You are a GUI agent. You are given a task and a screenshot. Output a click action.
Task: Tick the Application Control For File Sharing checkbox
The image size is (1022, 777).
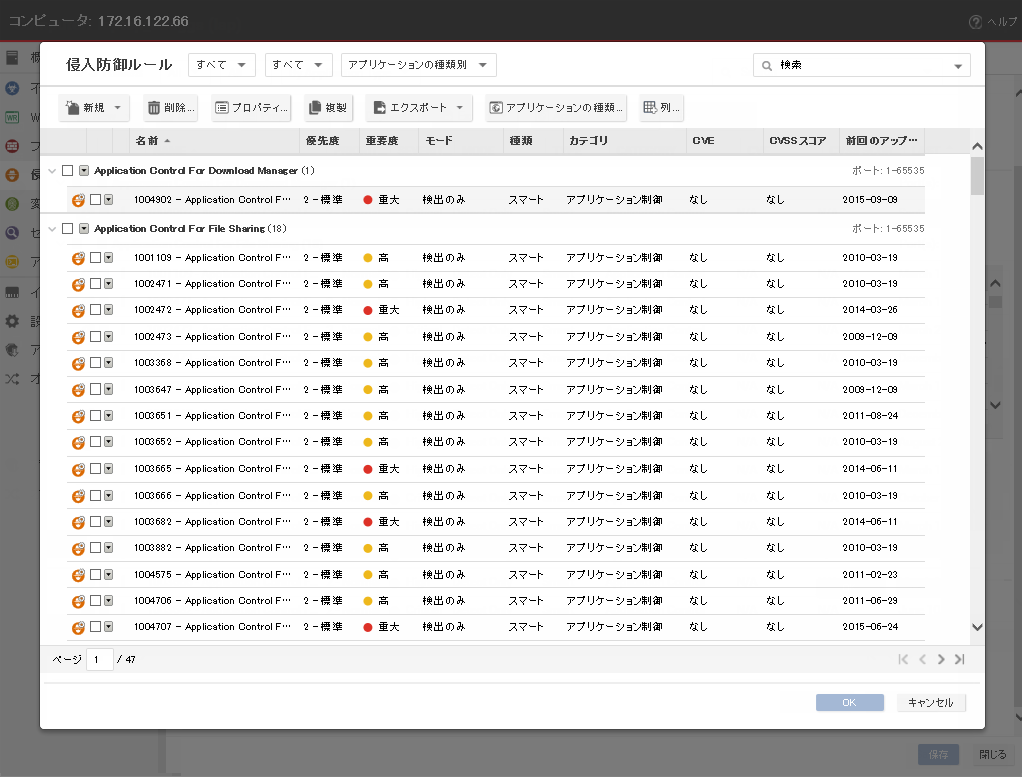pos(67,229)
